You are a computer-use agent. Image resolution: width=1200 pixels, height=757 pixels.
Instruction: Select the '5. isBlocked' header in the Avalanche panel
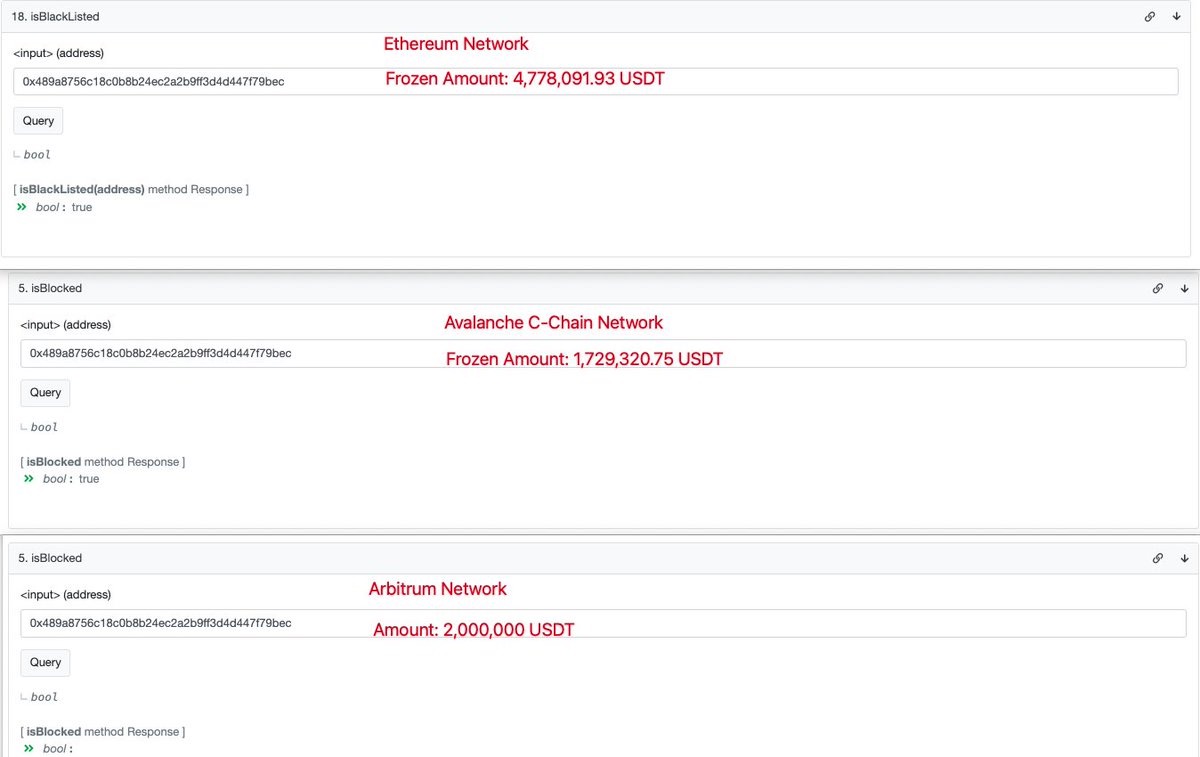pyautogui.click(x=50, y=288)
